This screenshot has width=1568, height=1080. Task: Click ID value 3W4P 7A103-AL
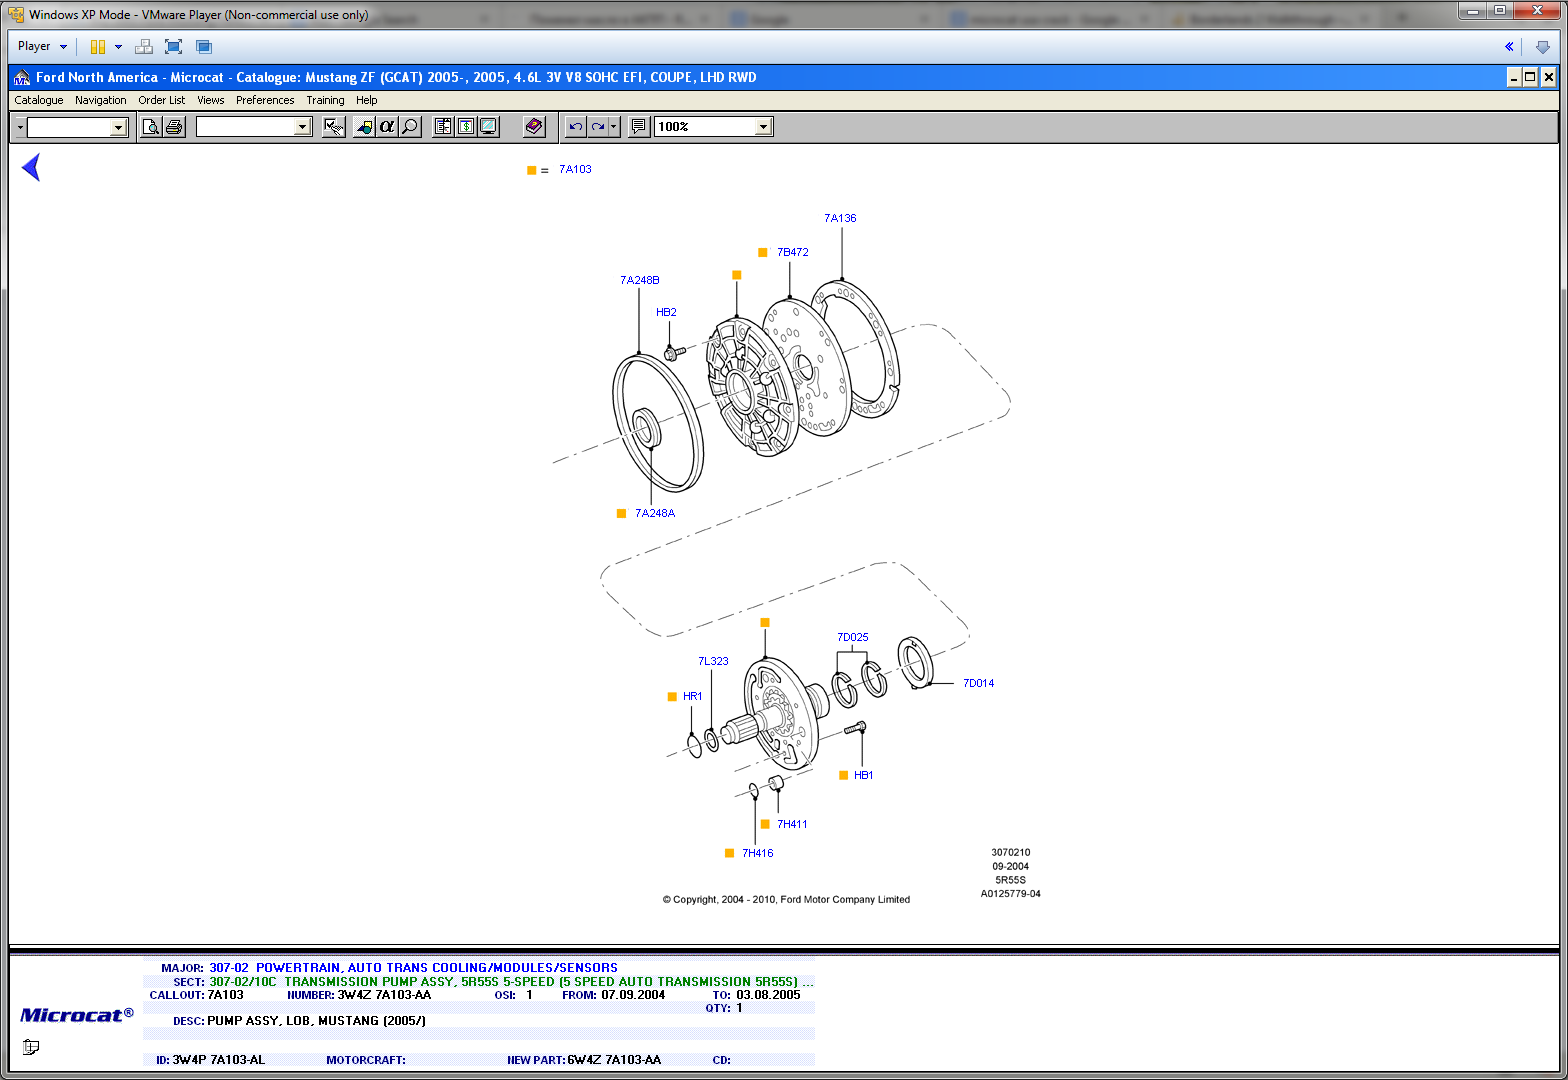[219, 1060]
